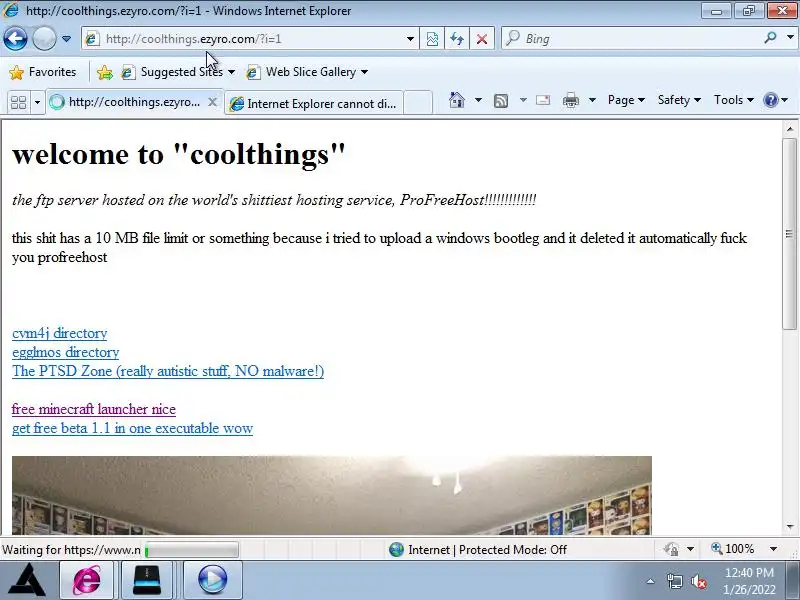The height and width of the screenshot is (600, 800).
Task: Open the Page menu
Action: pos(626,100)
